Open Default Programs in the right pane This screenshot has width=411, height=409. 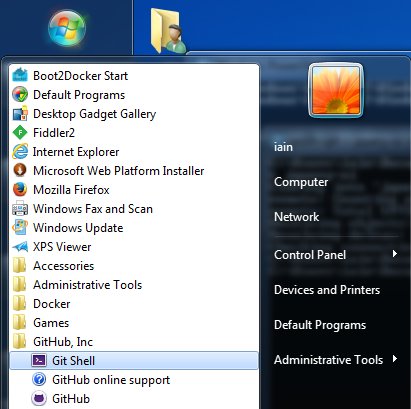pos(320,325)
